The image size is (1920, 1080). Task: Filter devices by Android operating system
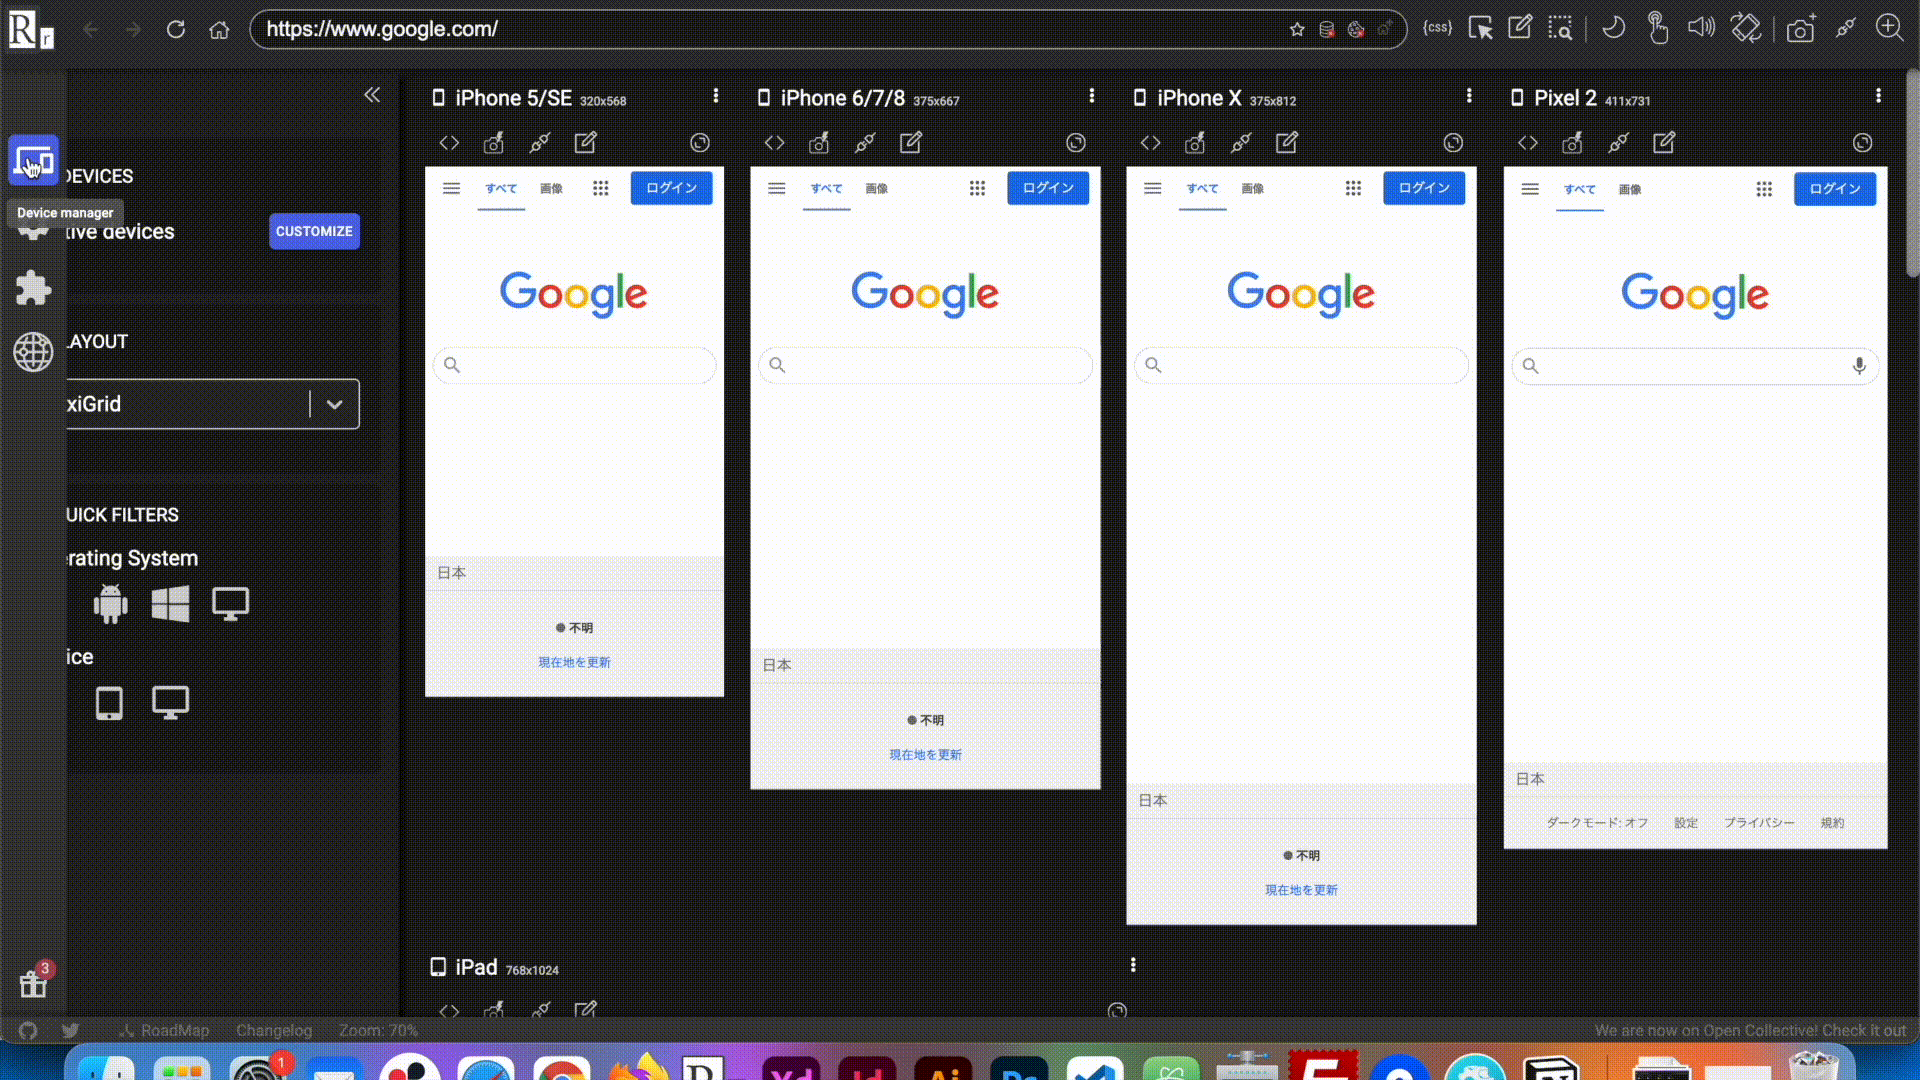(110, 604)
